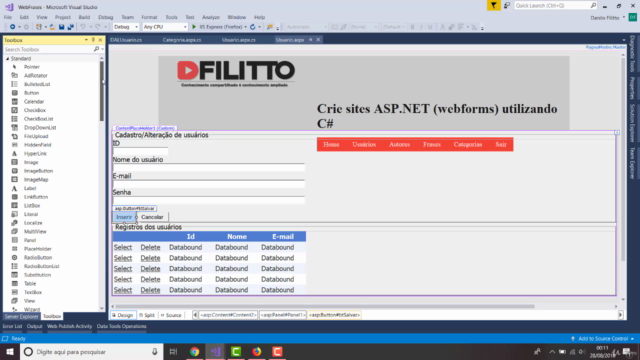Select the CheckBox toolbox item
This screenshot has width=640, height=360.
pos(35,110)
